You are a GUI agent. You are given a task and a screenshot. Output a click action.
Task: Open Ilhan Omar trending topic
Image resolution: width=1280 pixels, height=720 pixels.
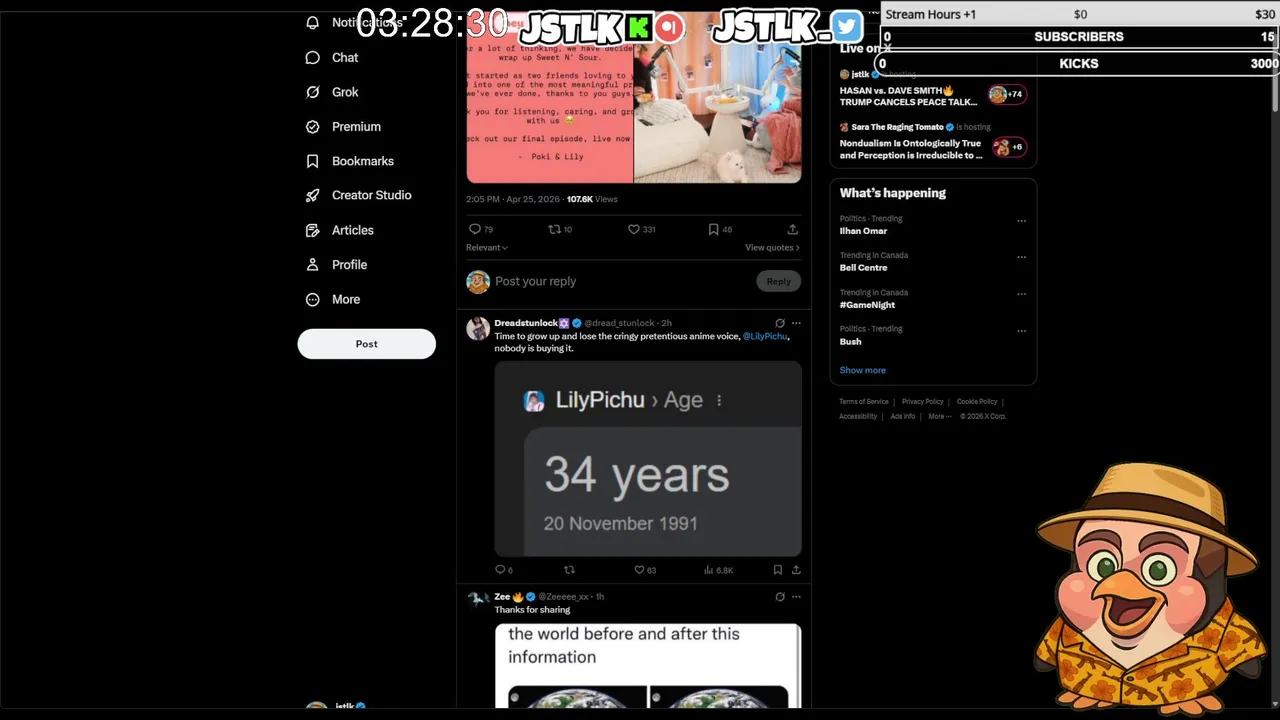point(863,231)
